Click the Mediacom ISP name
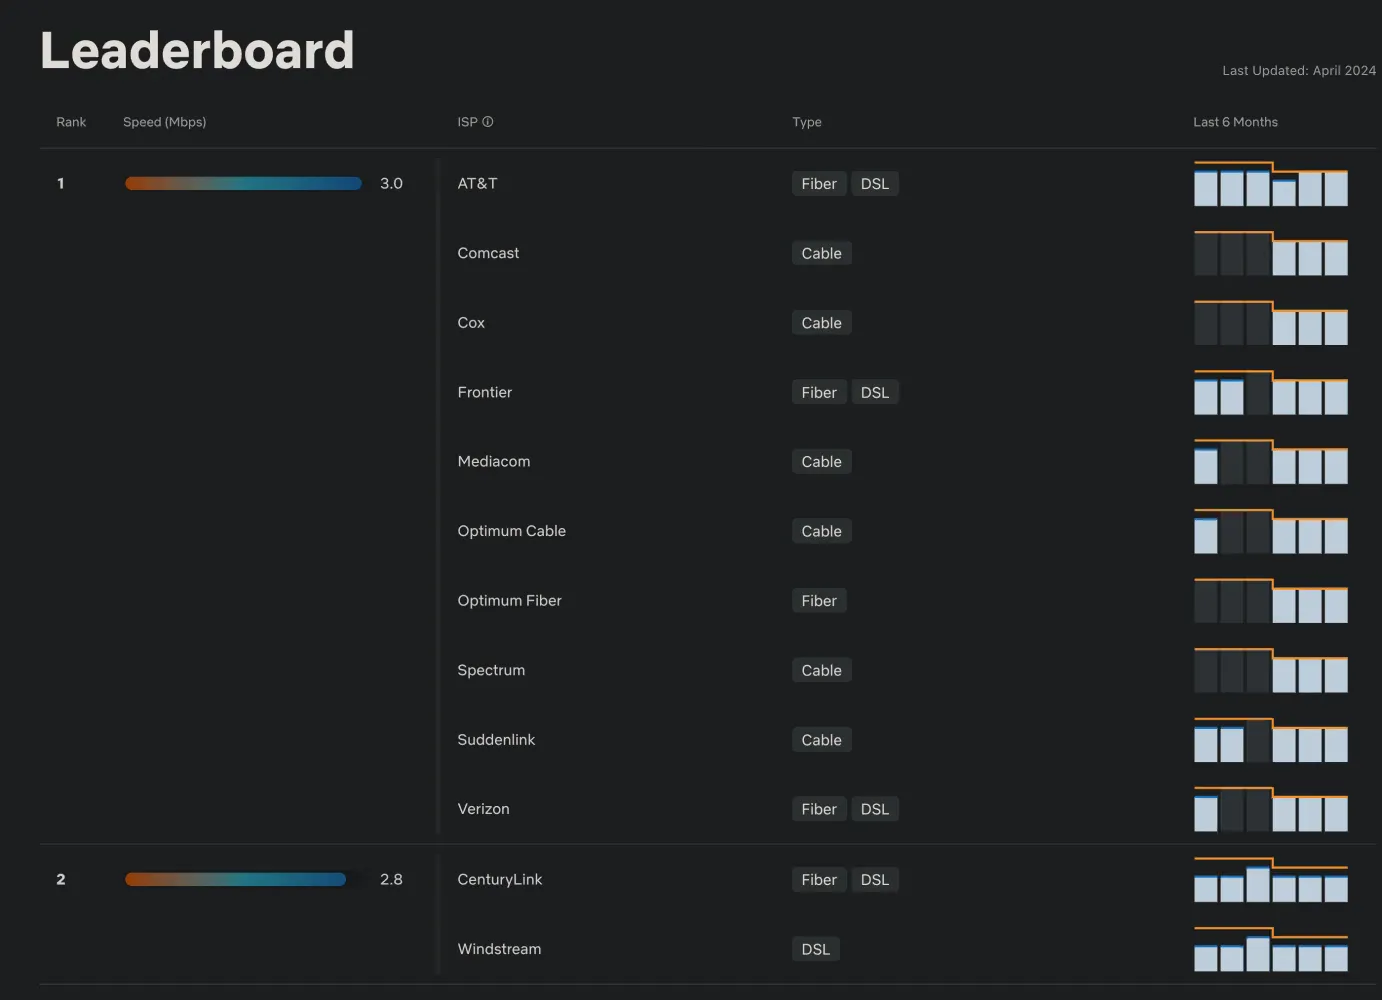Image resolution: width=1382 pixels, height=1000 pixels. 494,461
